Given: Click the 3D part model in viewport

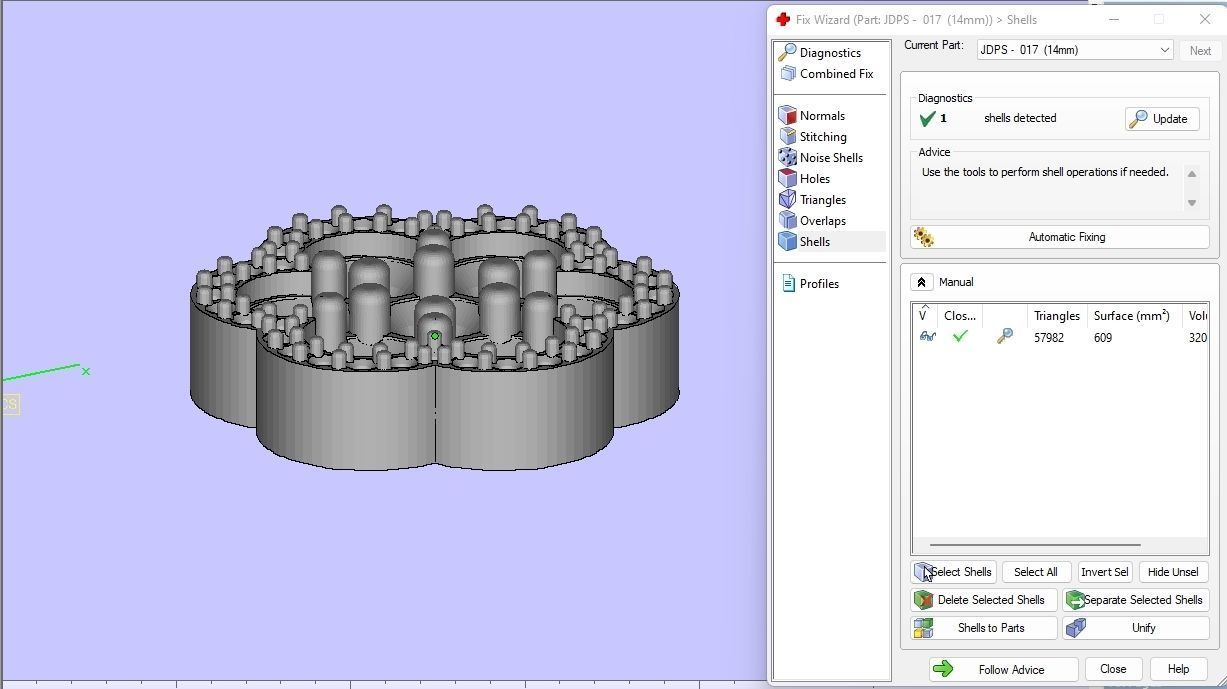Looking at the screenshot, I should click(x=435, y=340).
